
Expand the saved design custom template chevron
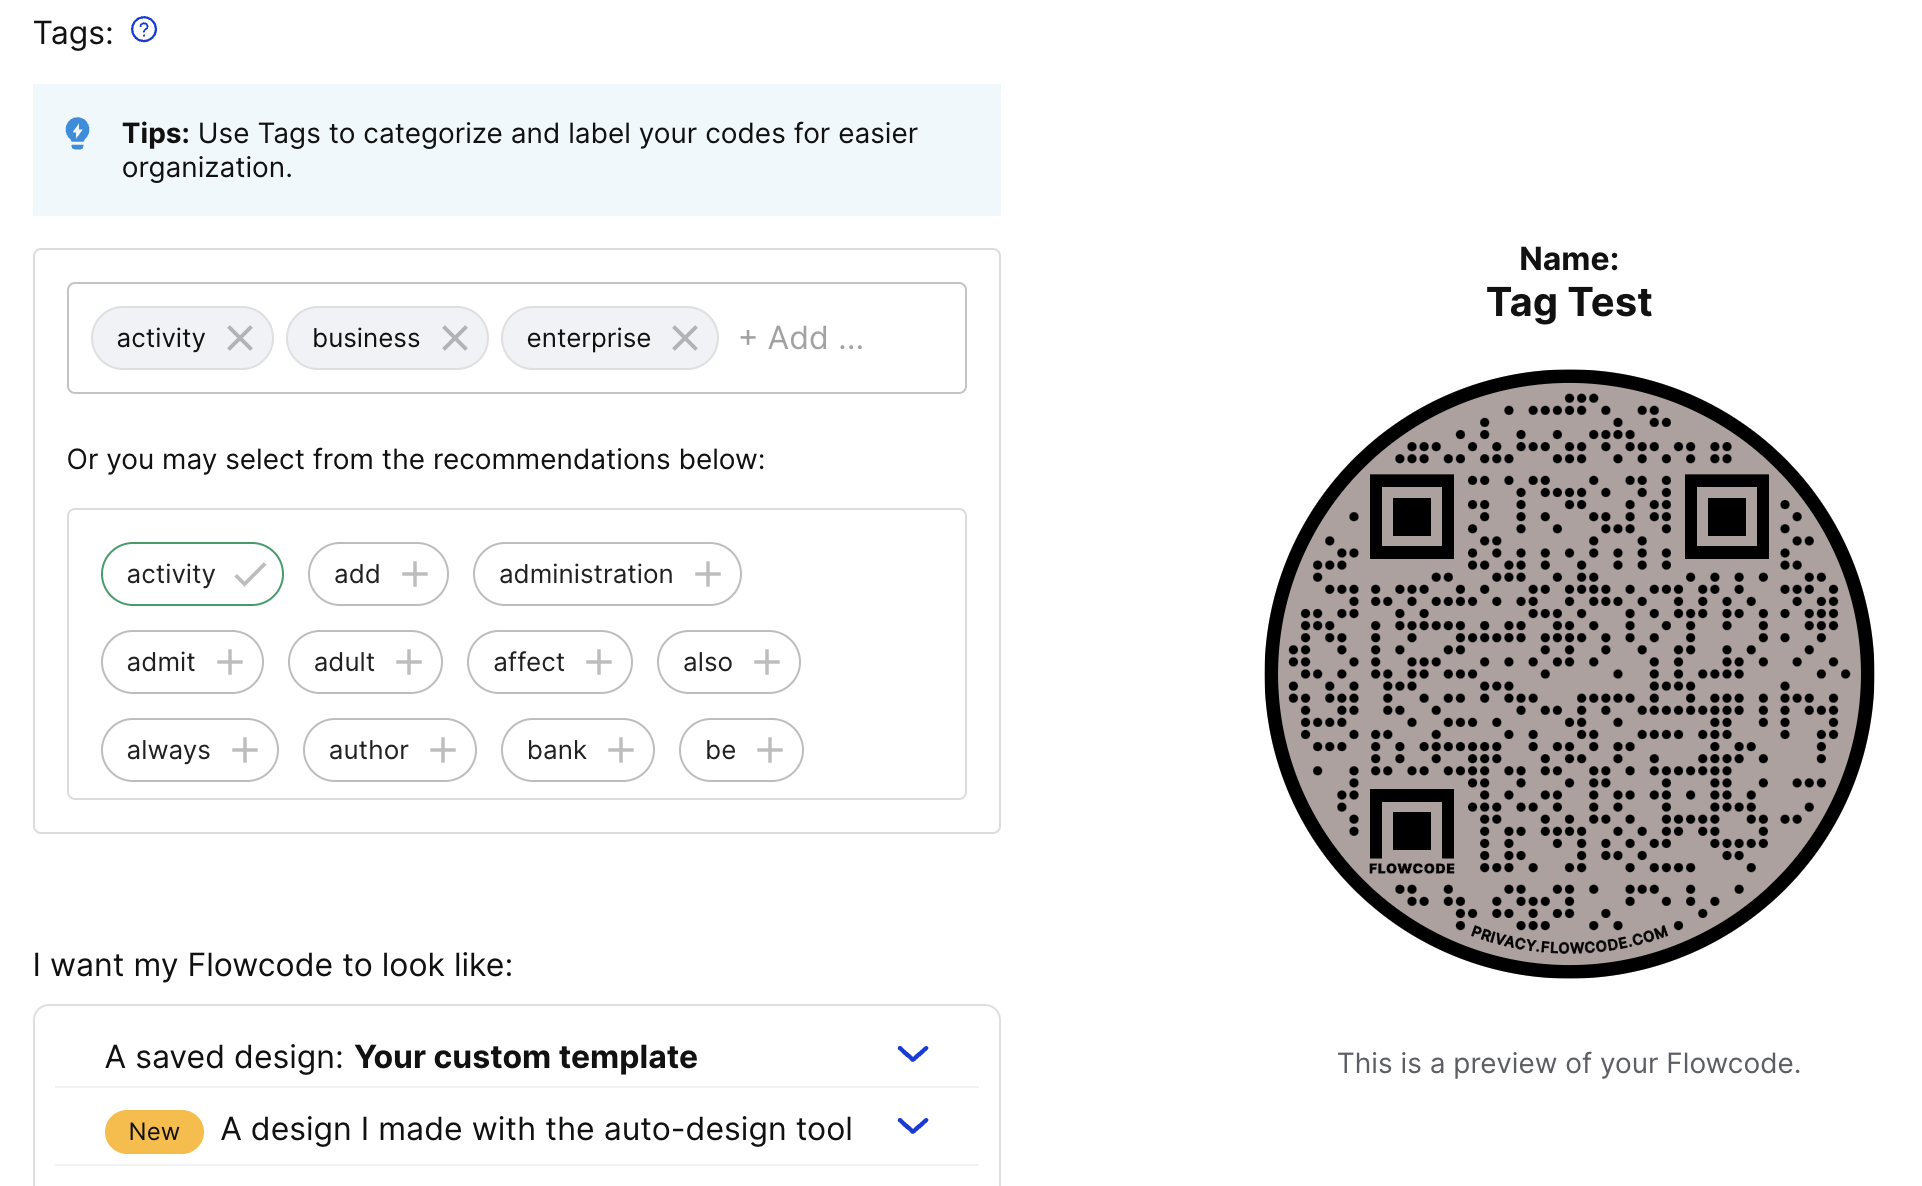(x=913, y=1054)
